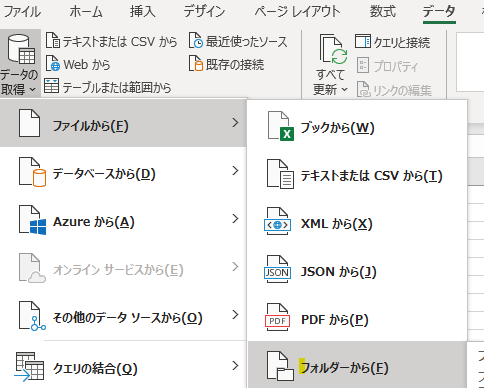Image resolution: width=484 pixels, height=388 pixels.
Task: Open すべて更新 dropdown arrow
Action: click(x=345, y=90)
